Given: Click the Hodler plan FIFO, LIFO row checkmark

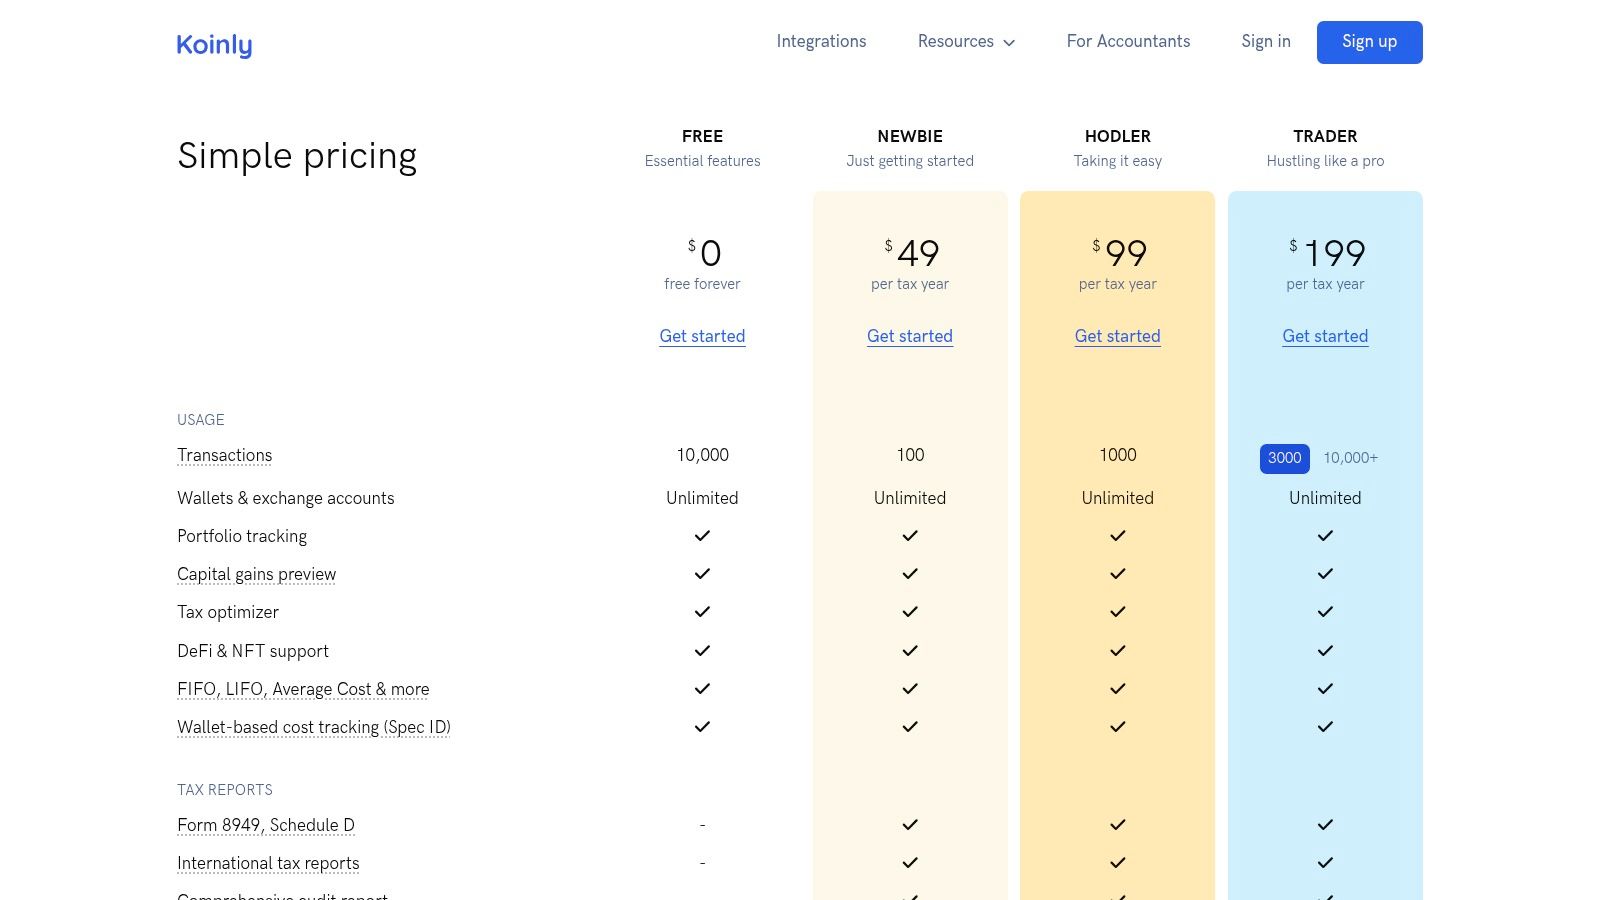Looking at the screenshot, I should (1118, 689).
